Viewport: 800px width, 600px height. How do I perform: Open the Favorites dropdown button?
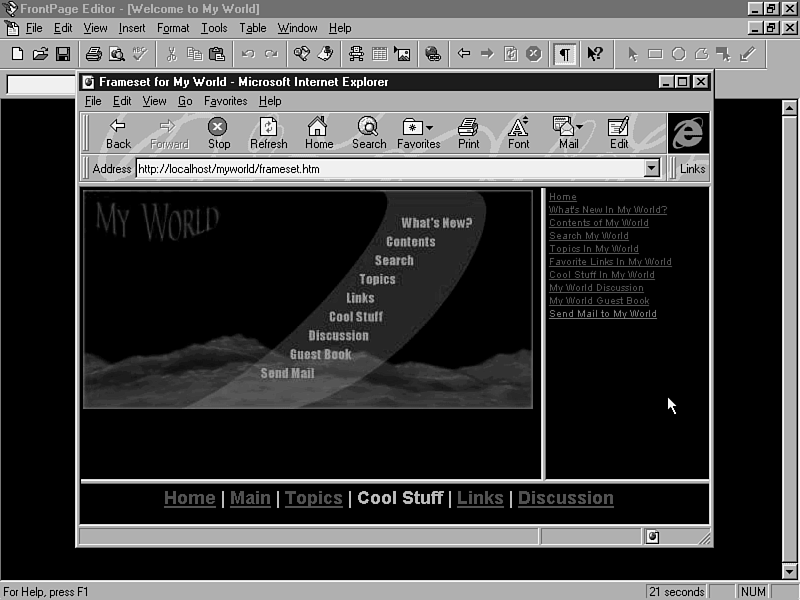pyautogui.click(x=418, y=133)
